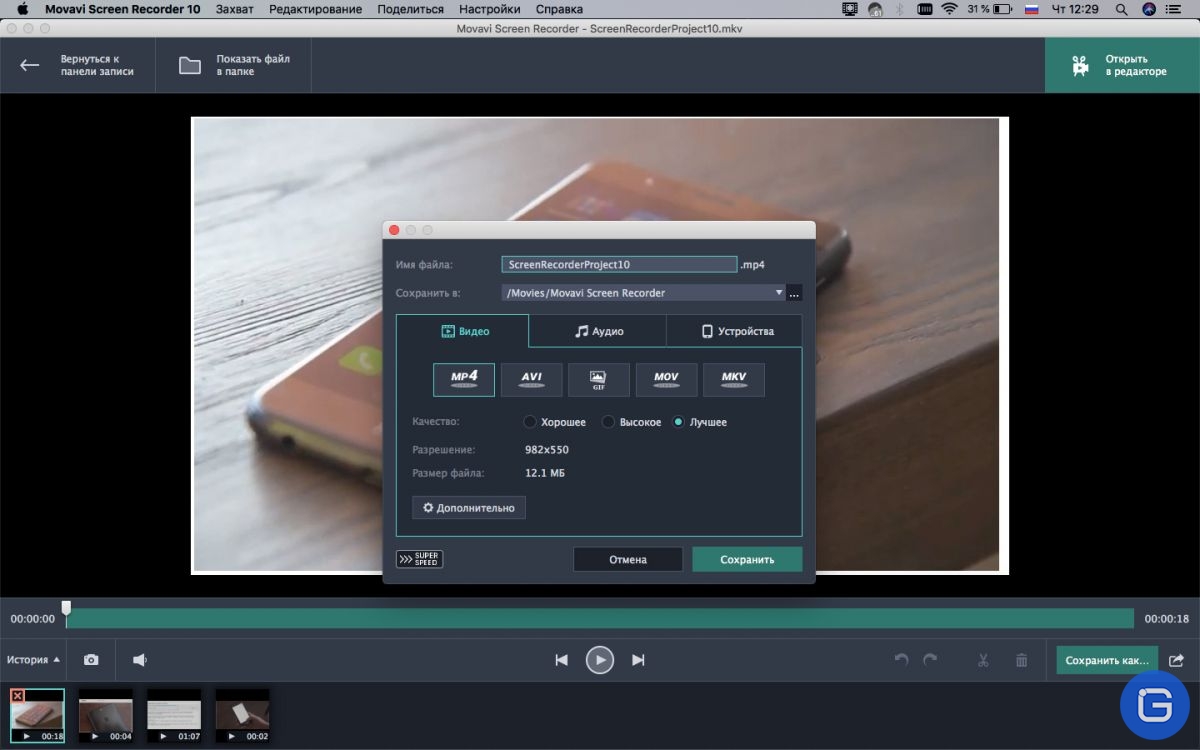Close the save dialog with the red button
Screen dimensions: 1200x750
(394, 230)
